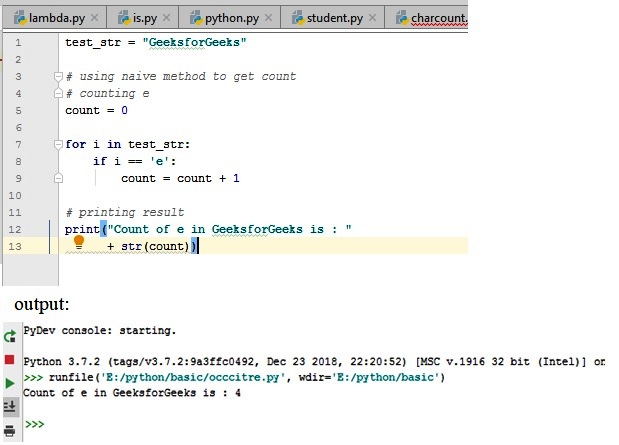The height and width of the screenshot is (445, 619).
Task: Open the student.py editor tab
Action: (x=334, y=18)
